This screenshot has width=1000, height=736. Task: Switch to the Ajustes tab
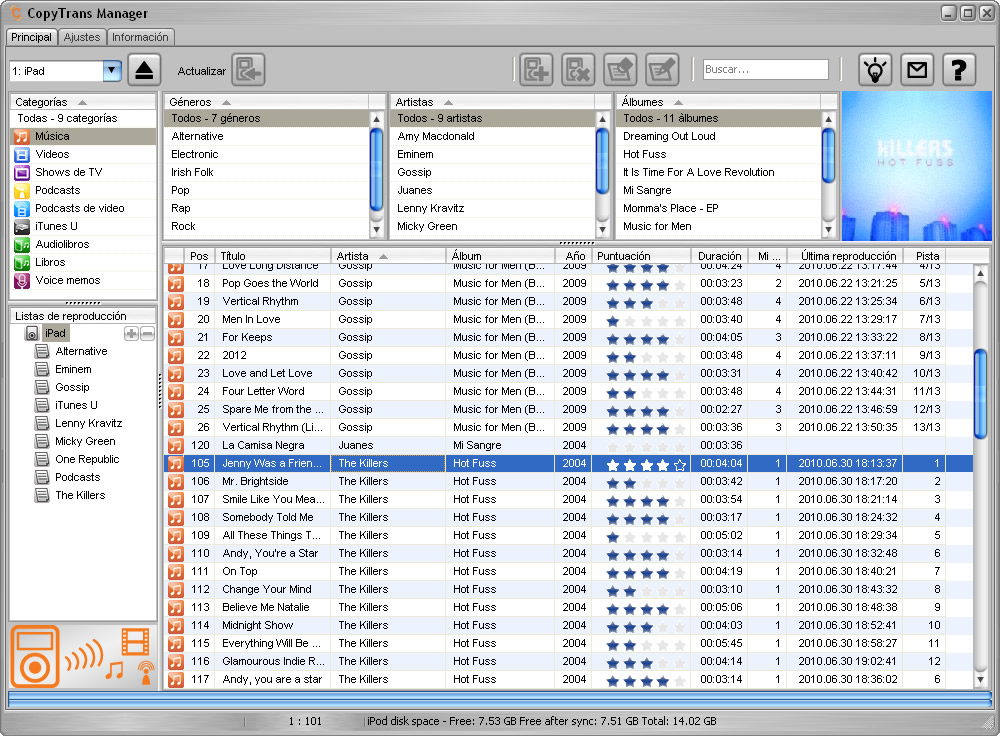point(82,37)
